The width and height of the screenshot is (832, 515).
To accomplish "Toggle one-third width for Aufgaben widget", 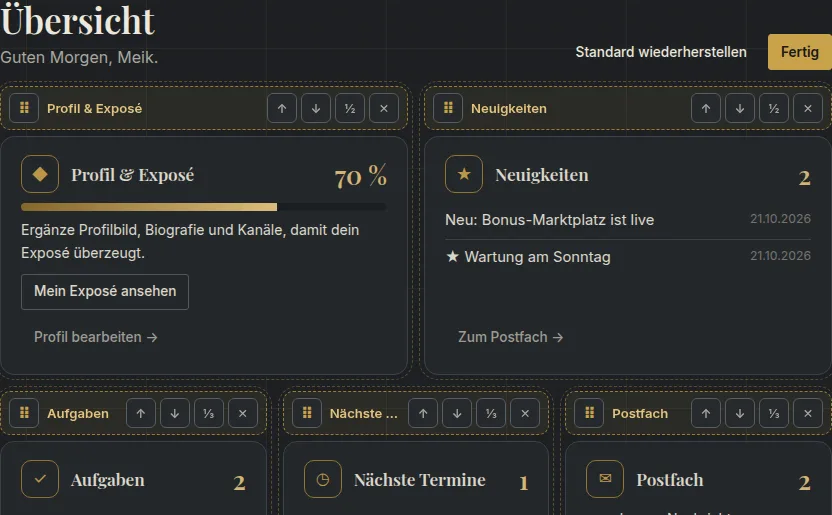I will pyautogui.click(x=209, y=413).
